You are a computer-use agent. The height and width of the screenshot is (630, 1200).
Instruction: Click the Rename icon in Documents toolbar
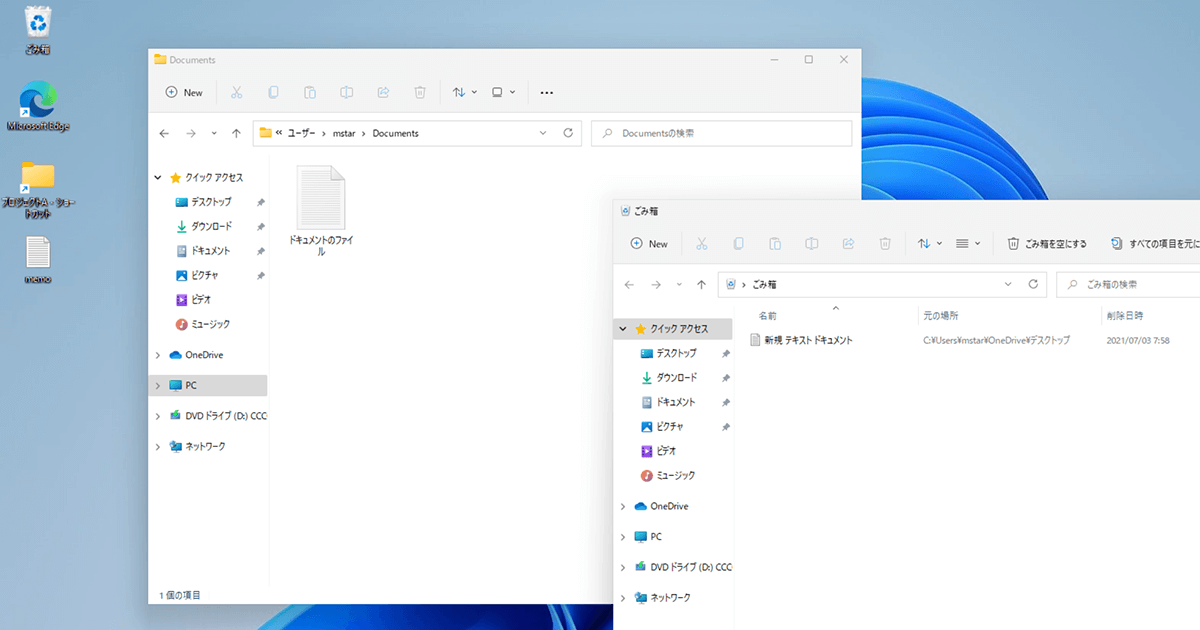[x=346, y=92]
